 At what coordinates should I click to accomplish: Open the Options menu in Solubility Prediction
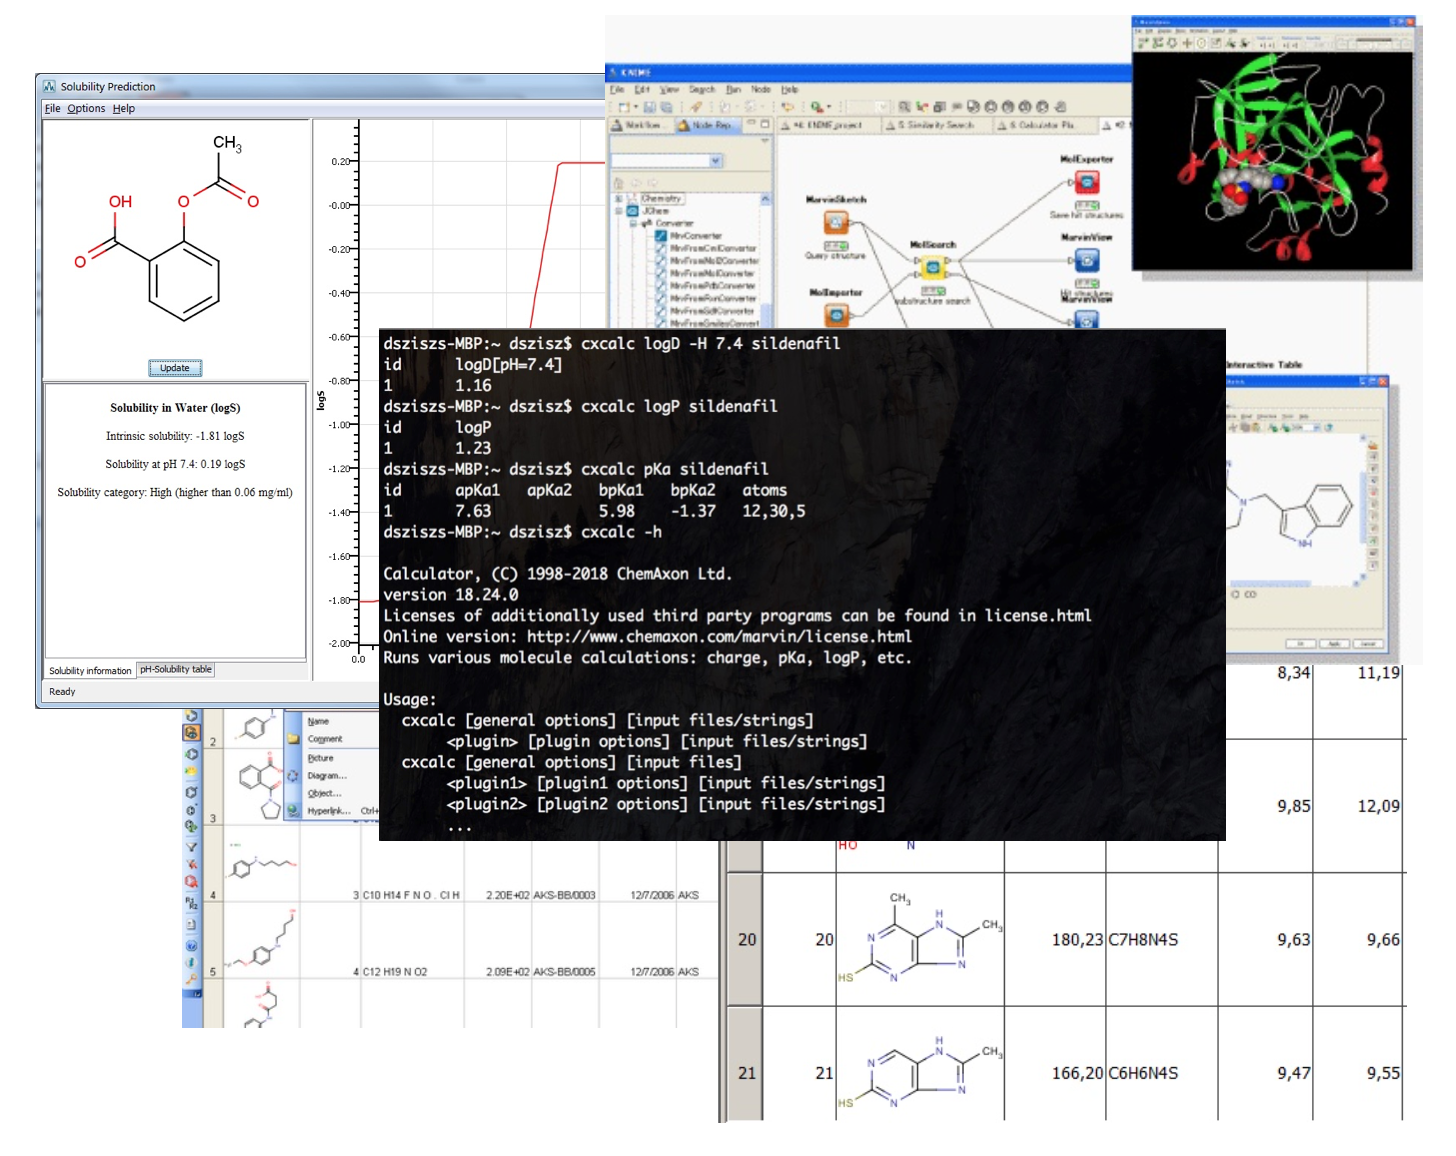click(86, 109)
